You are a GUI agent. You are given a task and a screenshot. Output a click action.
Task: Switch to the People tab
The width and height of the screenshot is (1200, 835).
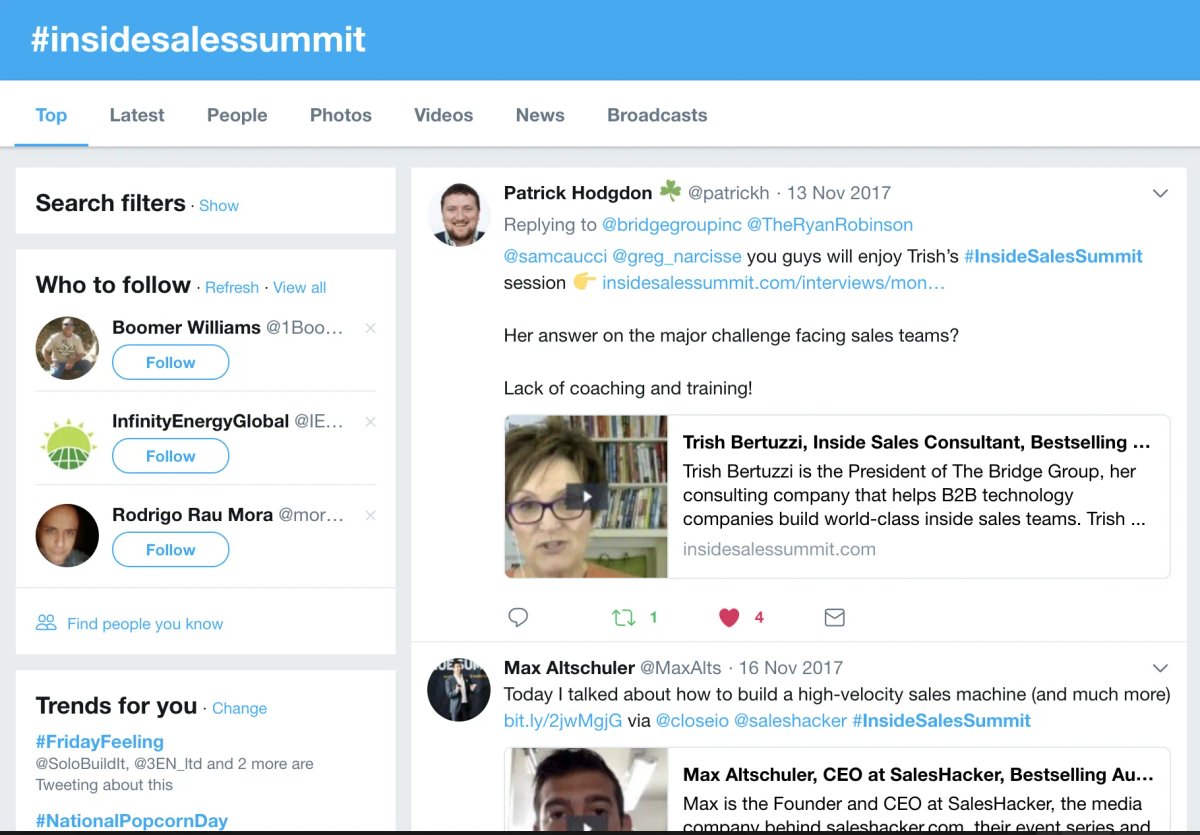click(x=237, y=115)
